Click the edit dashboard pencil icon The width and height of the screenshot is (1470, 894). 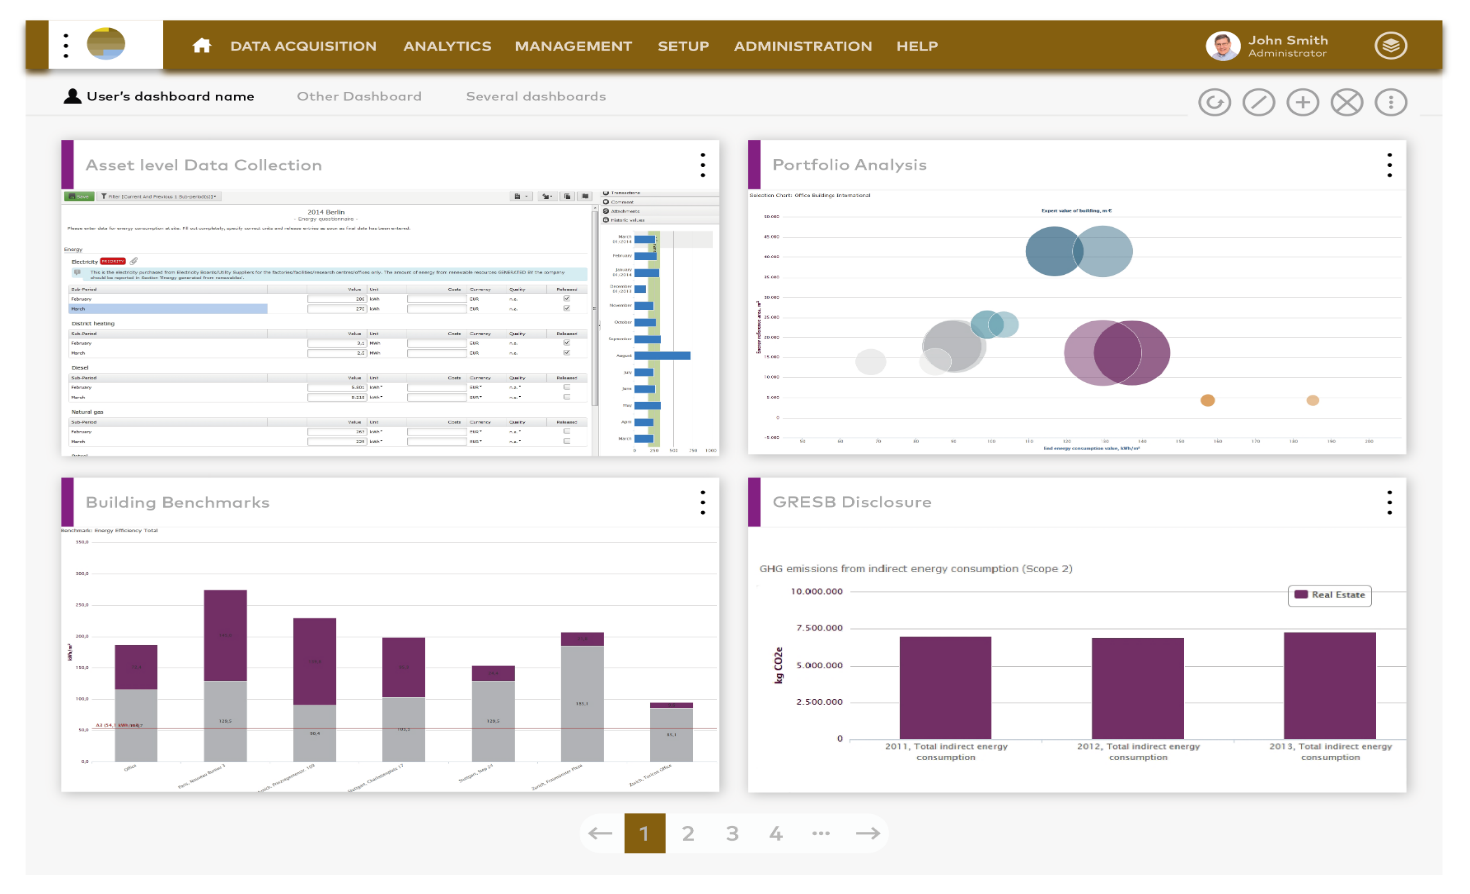(x=1259, y=102)
